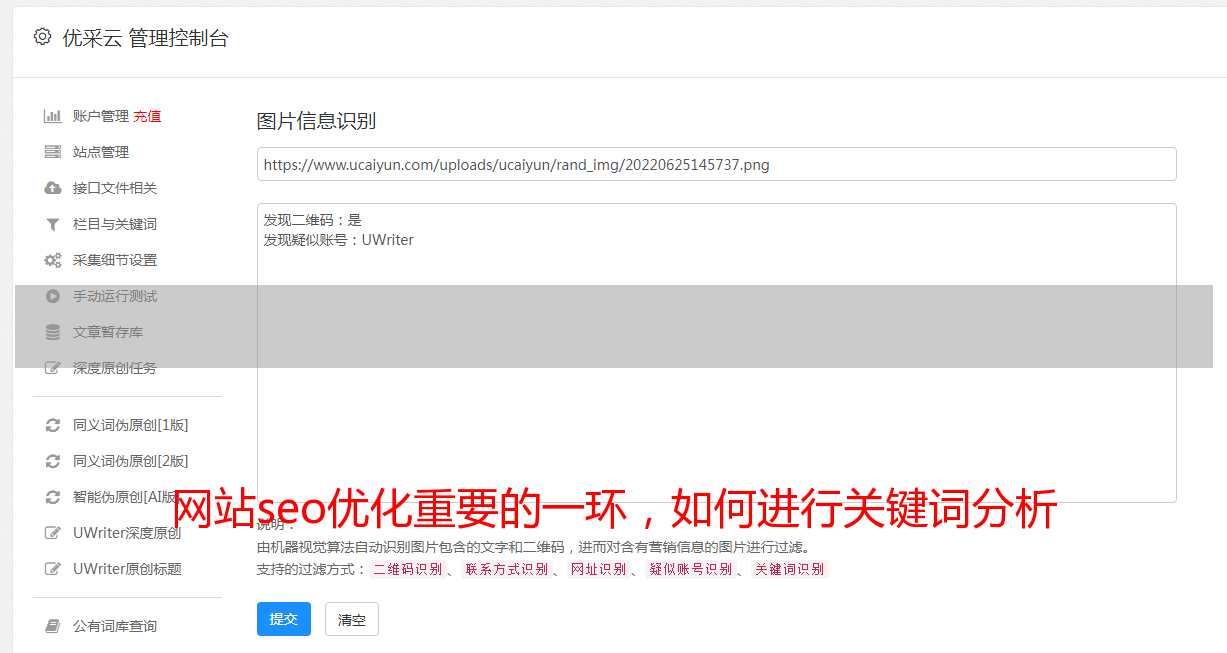Click the funnel icon for 栏目与关键词
This screenshot has width=1227, height=653.
pos(53,224)
